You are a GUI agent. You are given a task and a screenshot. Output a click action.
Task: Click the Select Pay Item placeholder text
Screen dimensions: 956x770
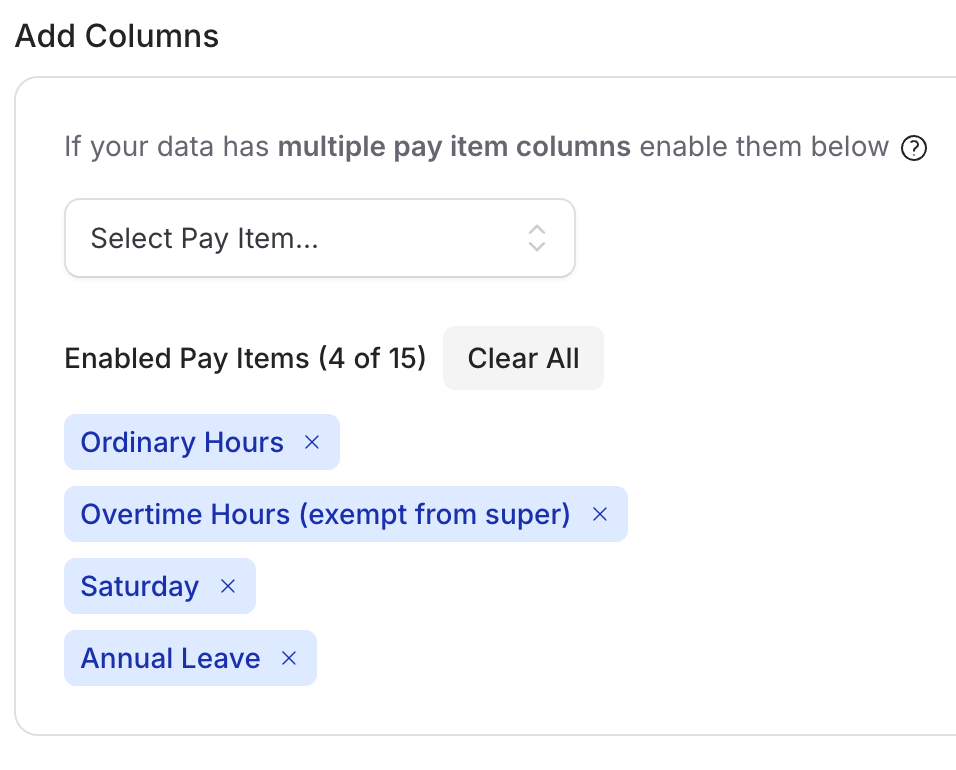click(x=204, y=238)
